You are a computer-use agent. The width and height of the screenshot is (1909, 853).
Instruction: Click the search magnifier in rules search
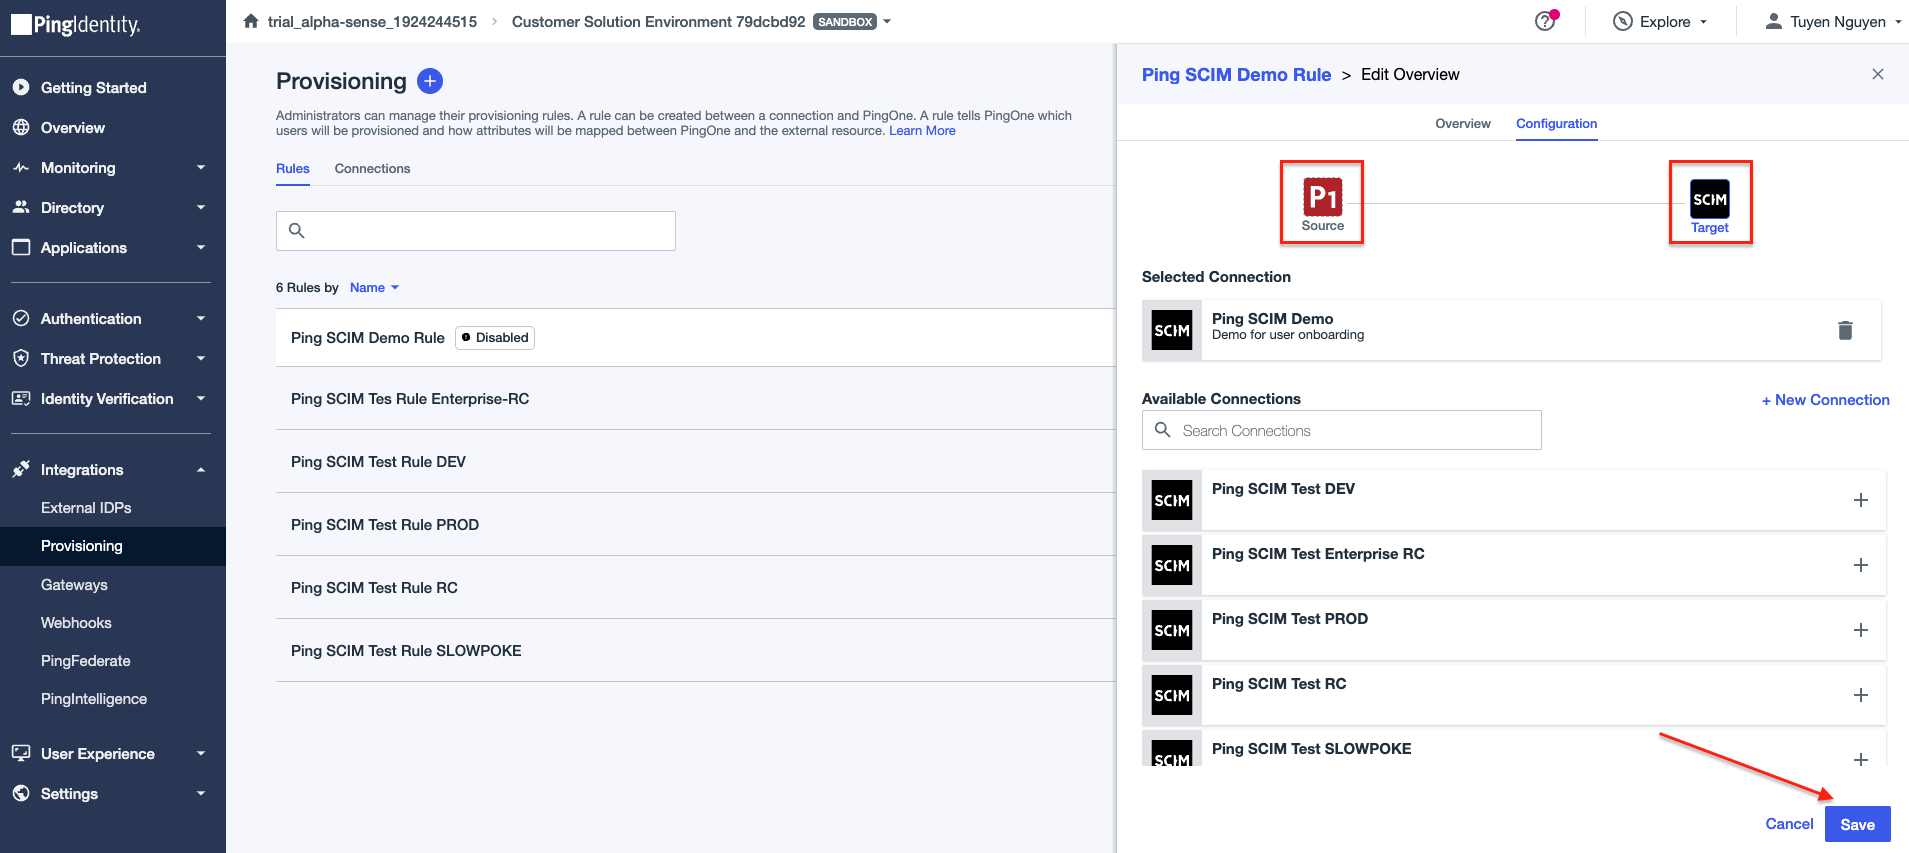pyautogui.click(x=296, y=230)
